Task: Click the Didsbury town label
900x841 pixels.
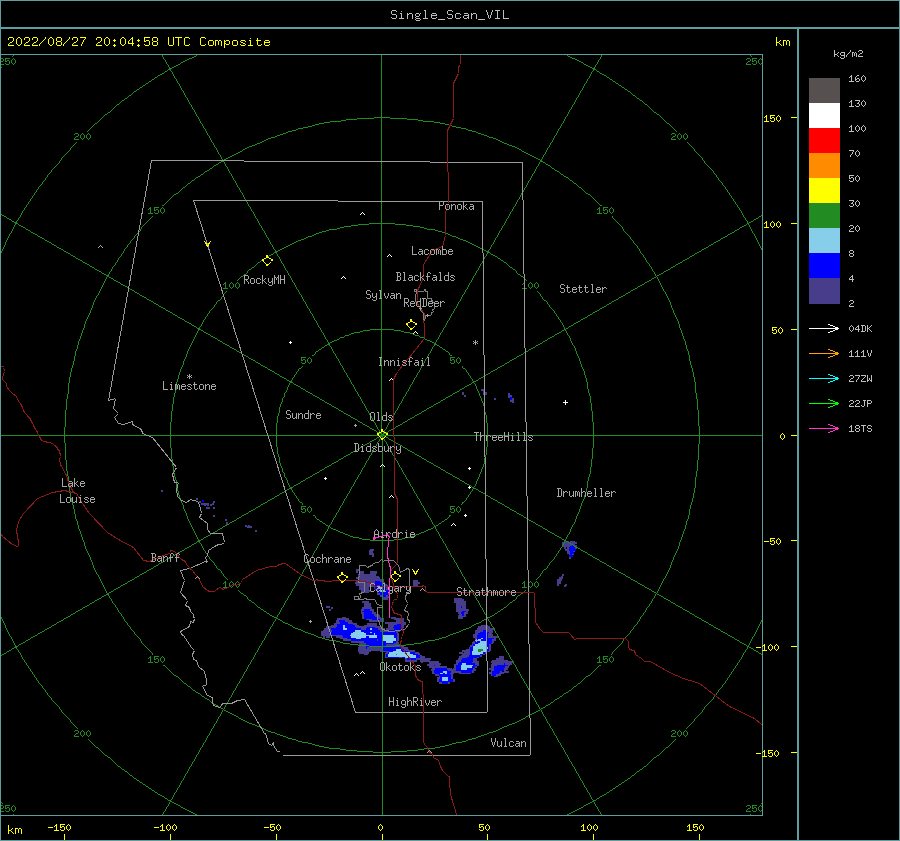Action: [x=378, y=448]
